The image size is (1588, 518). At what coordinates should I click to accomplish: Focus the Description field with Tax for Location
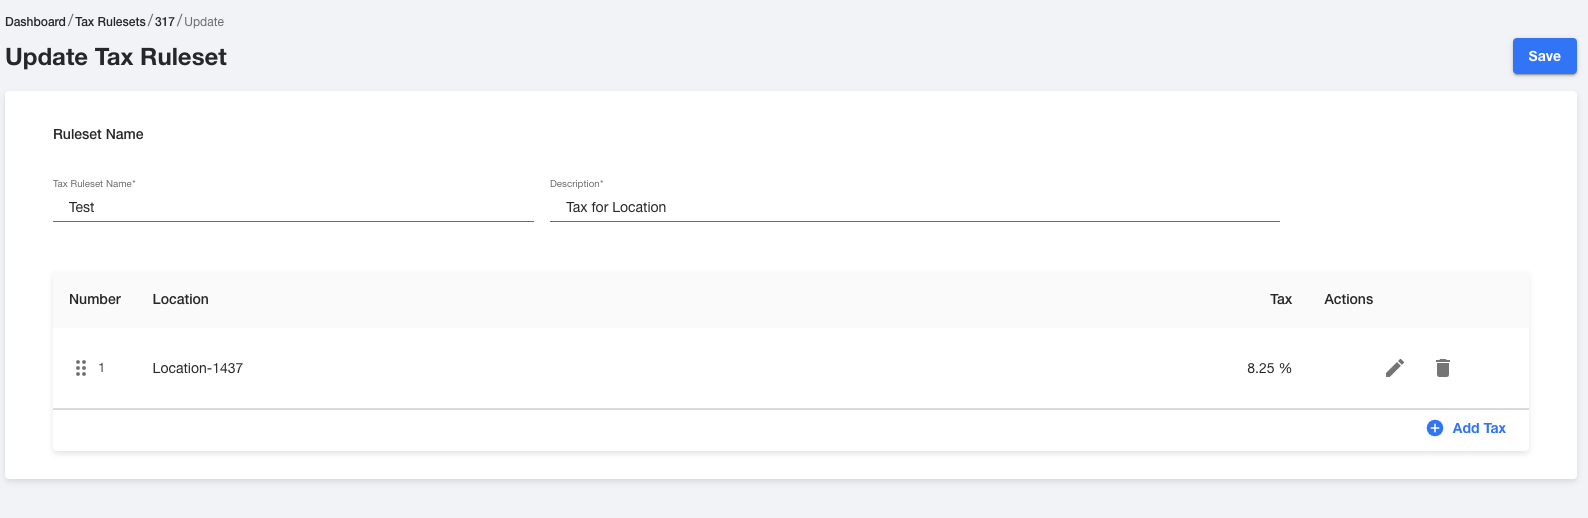[915, 207]
